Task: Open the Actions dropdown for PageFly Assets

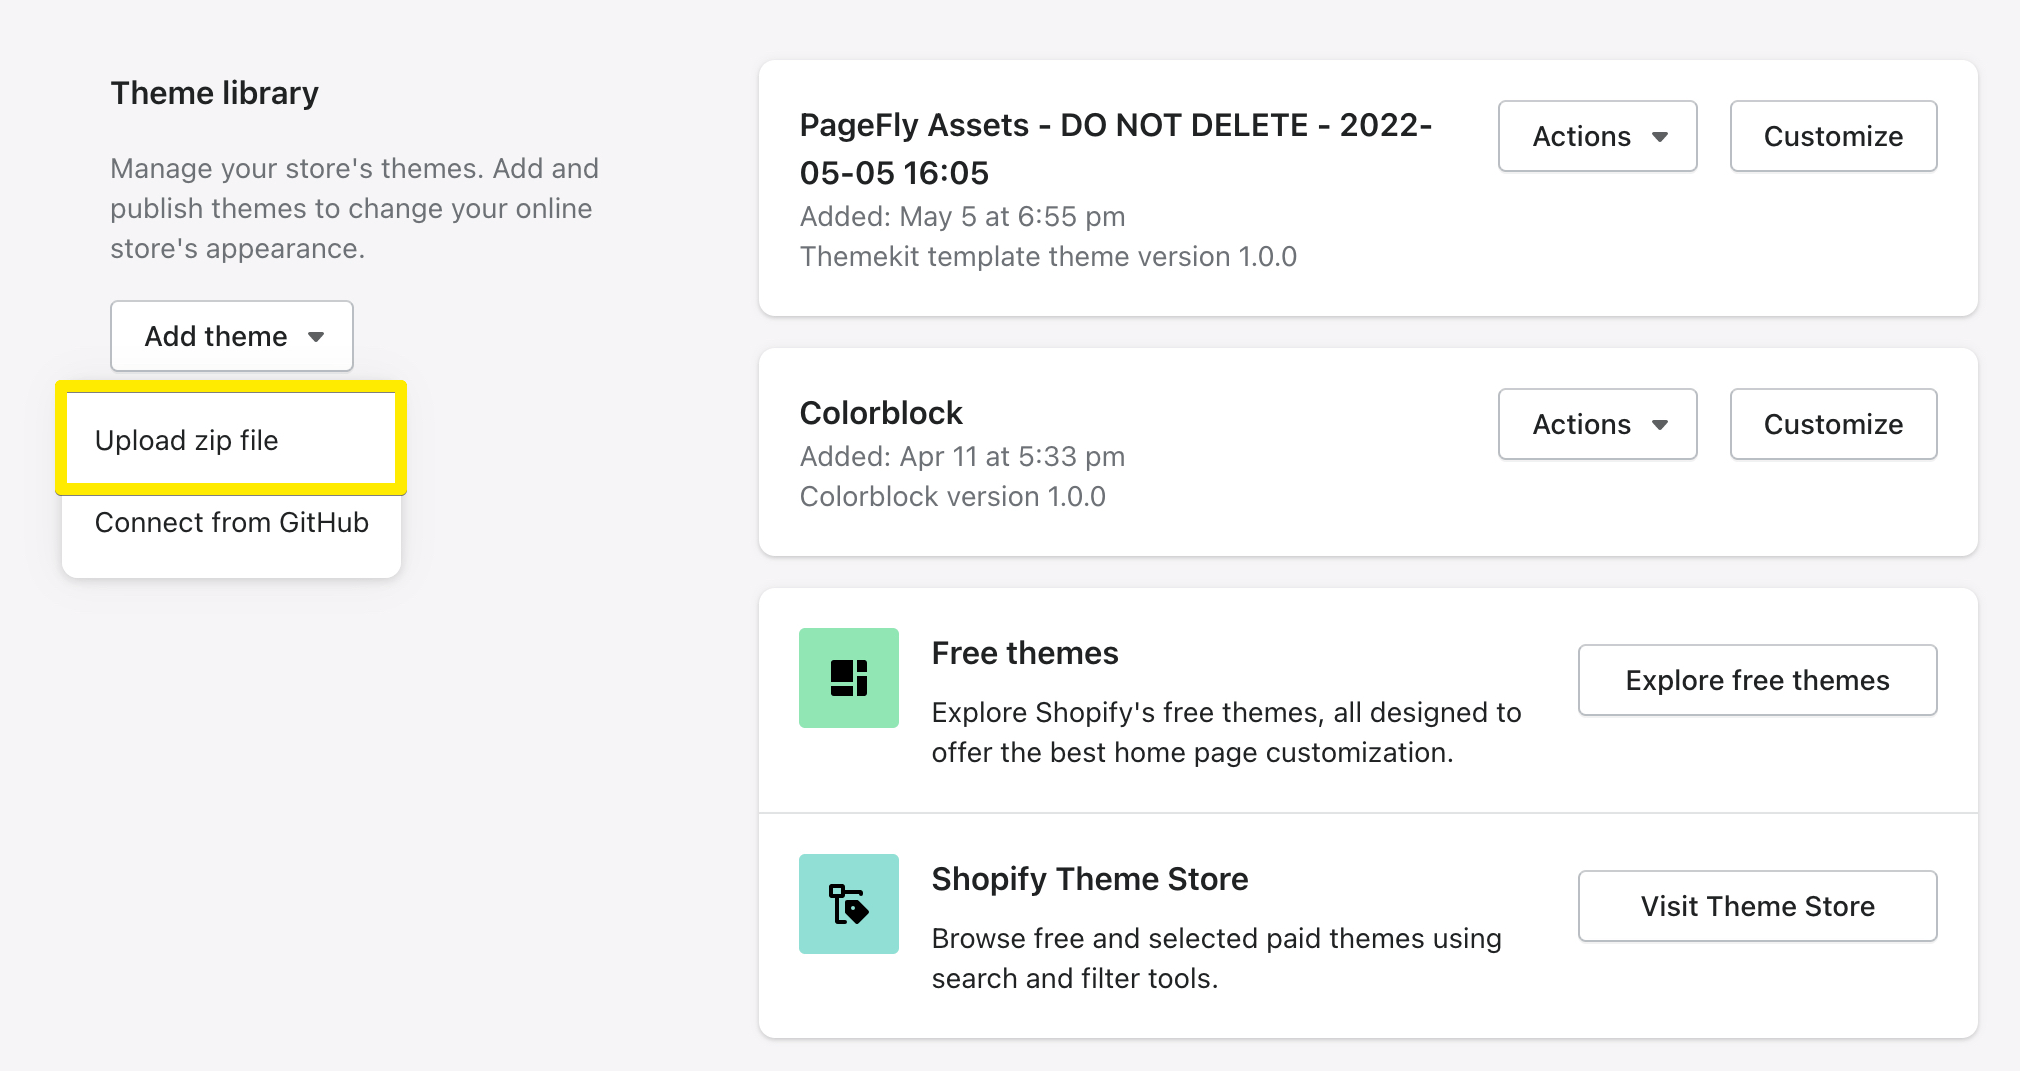Action: [1597, 136]
